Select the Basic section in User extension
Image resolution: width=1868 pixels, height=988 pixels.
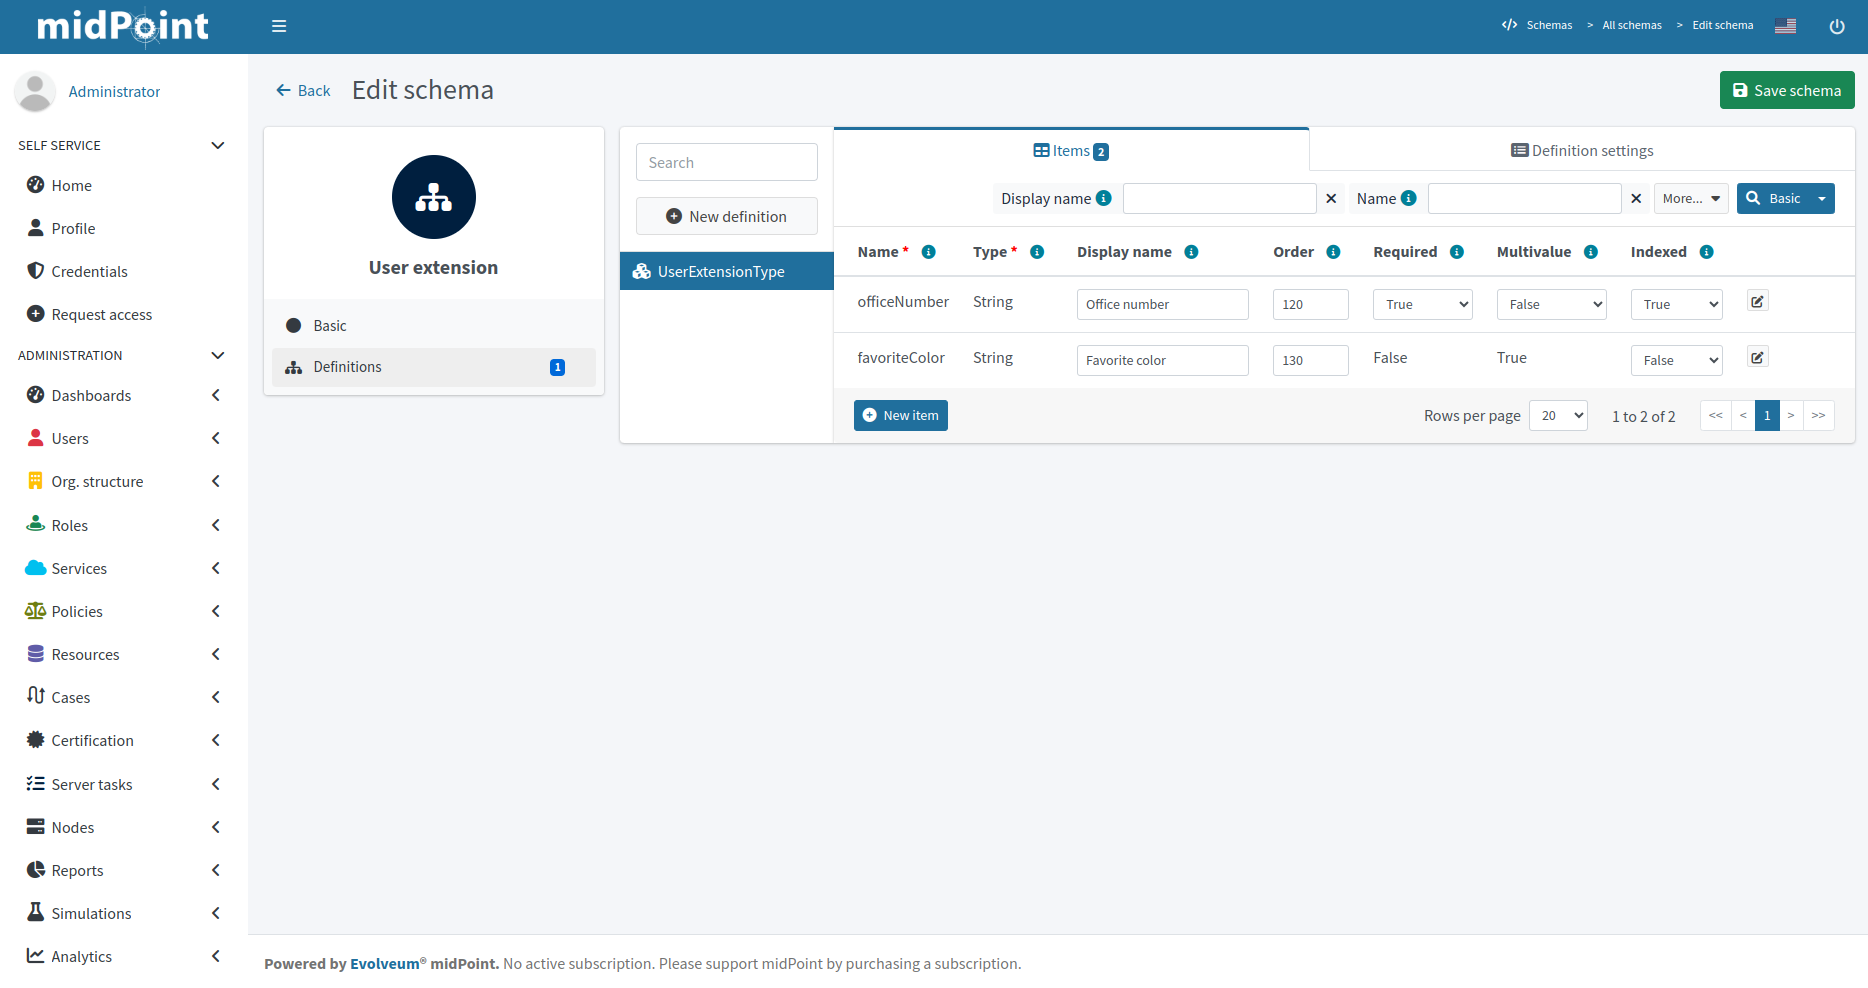pyautogui.click(x=330, y=326)
